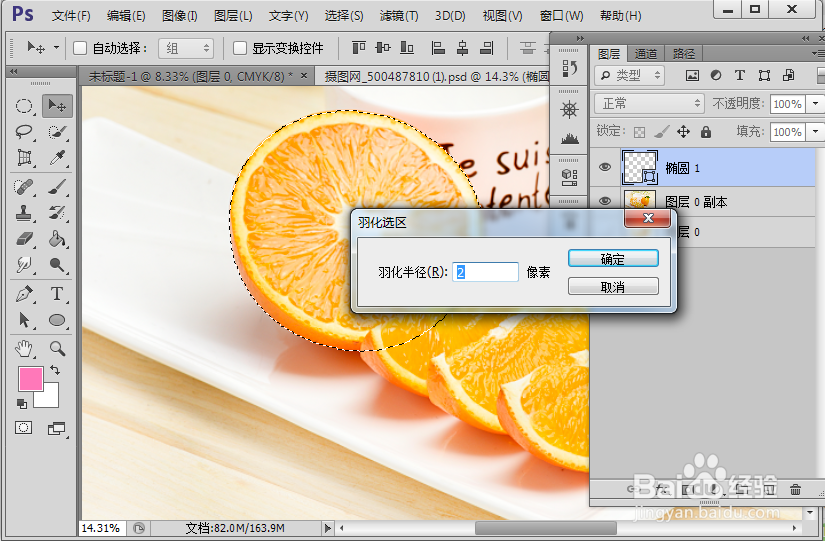
Task: Lock transparent pixels icon
Action: click(x=639, y=132)
